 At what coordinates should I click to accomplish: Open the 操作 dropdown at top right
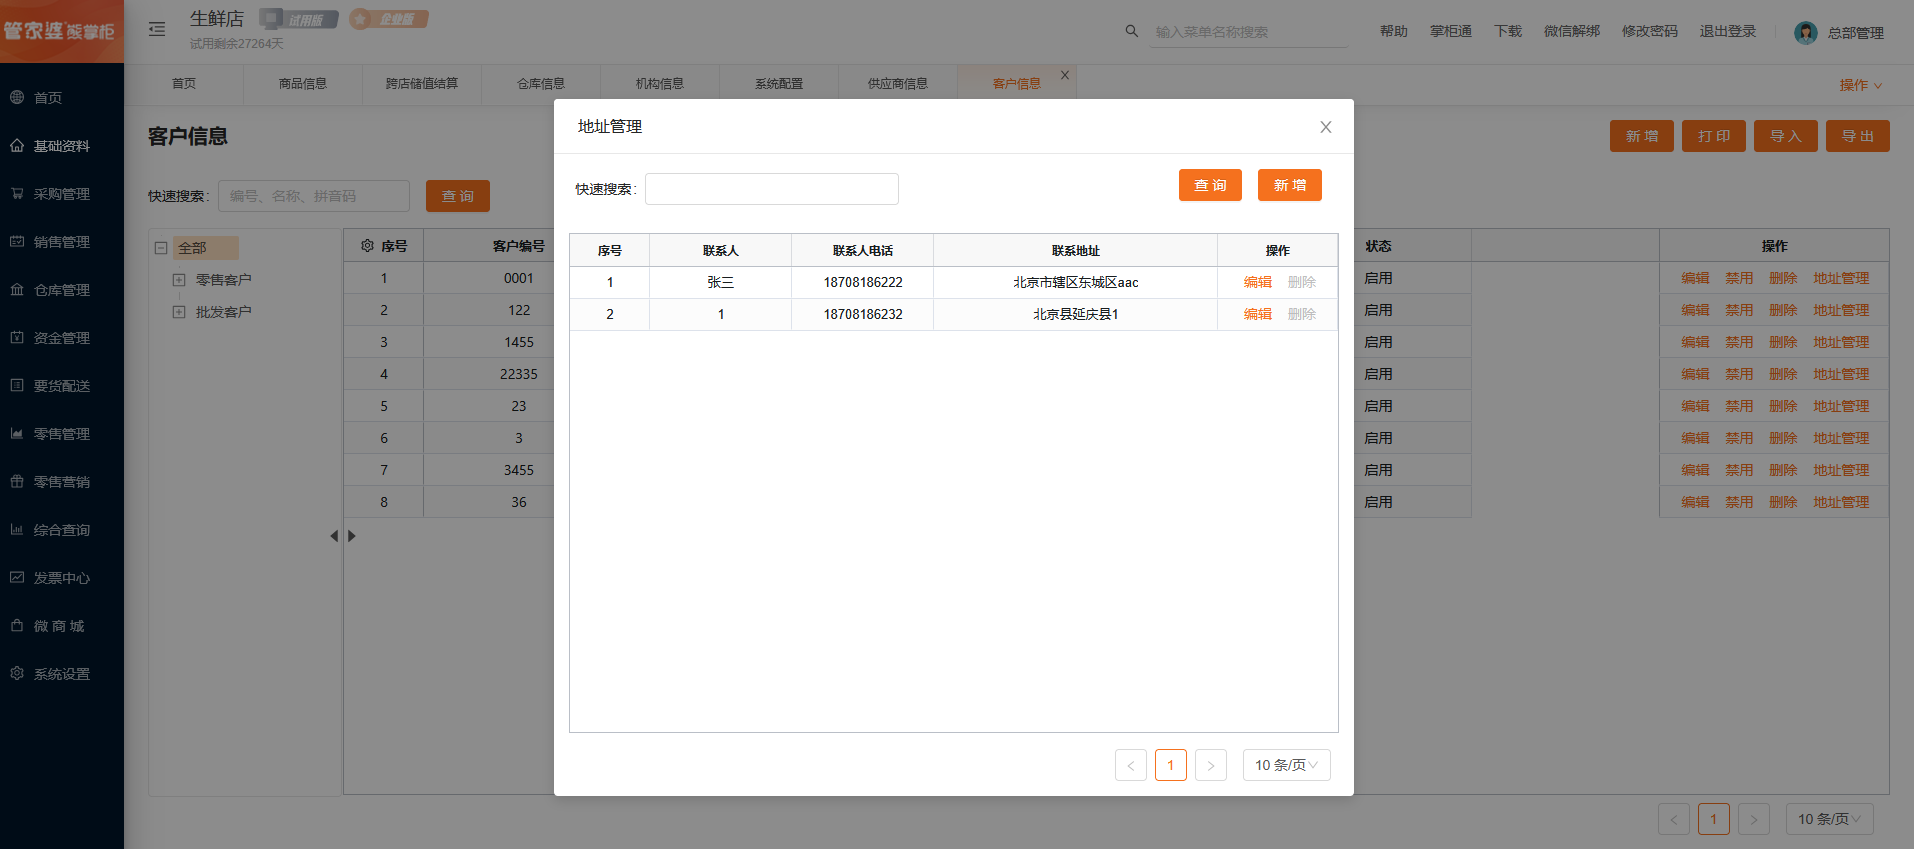pos(1860,85)
